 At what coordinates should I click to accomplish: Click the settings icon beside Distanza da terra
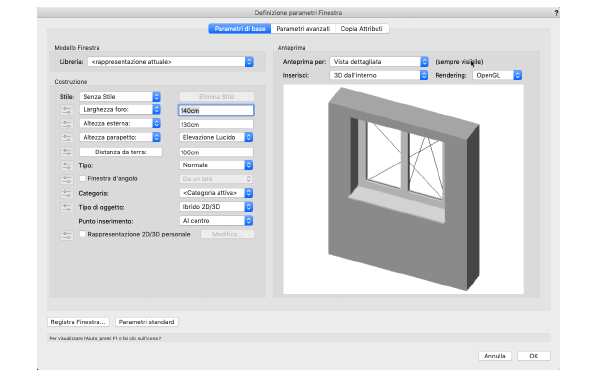click(67, 152)
